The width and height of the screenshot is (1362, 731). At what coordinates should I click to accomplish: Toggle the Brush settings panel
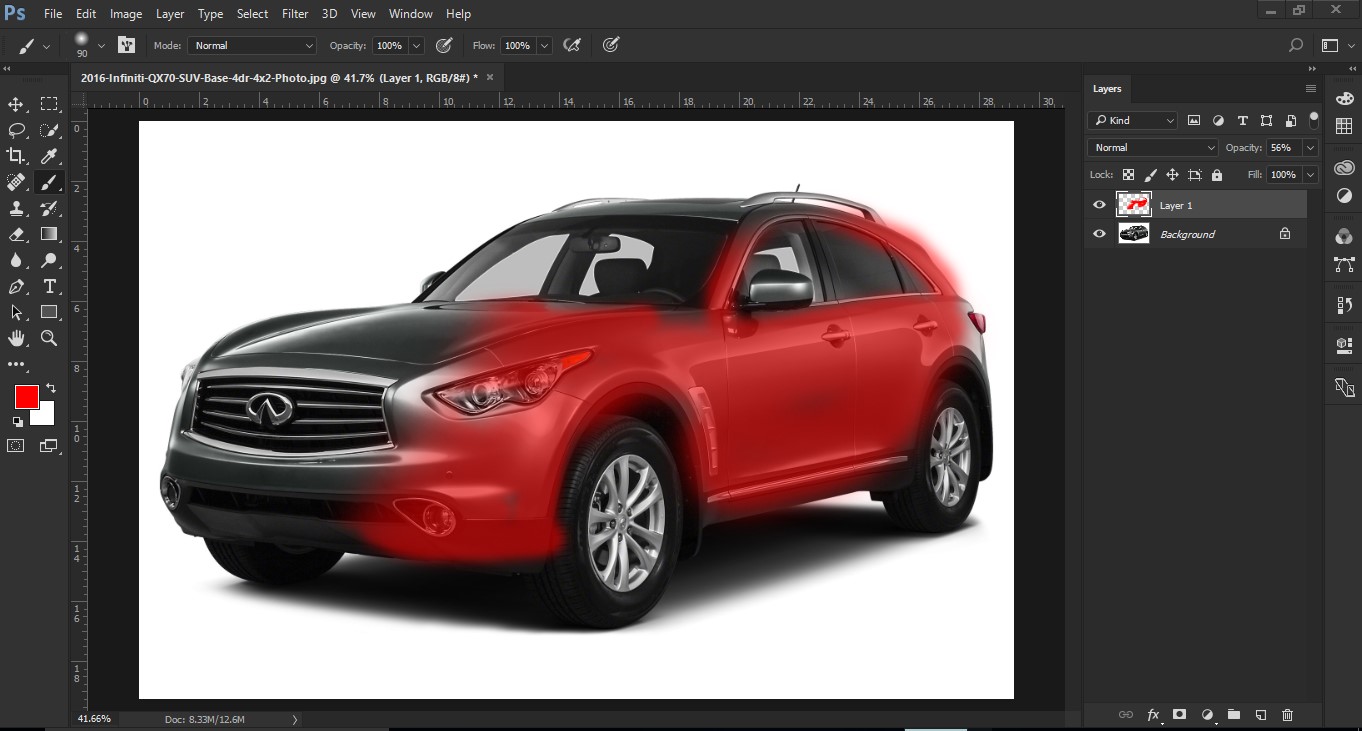(x=126, y=45)
